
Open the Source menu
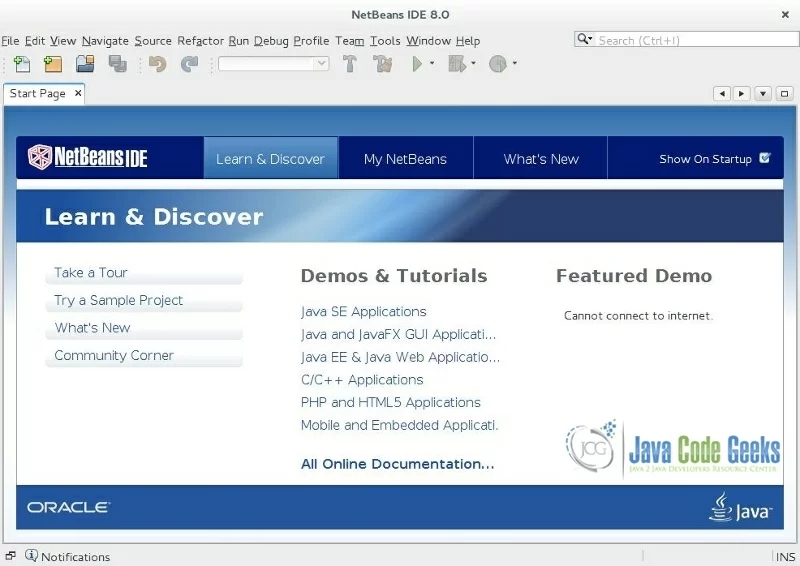point(153,41)
